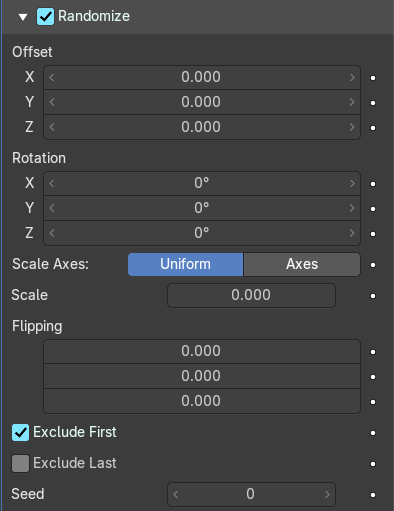
Task: Decrease the Seed value arrow
Action: pos(176,494)
